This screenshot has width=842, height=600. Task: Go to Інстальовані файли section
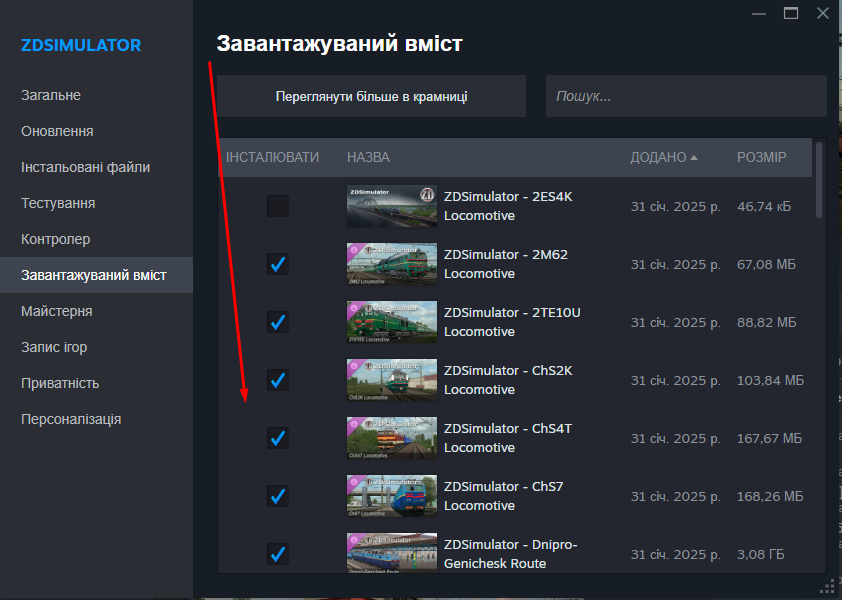click(85, 167)
